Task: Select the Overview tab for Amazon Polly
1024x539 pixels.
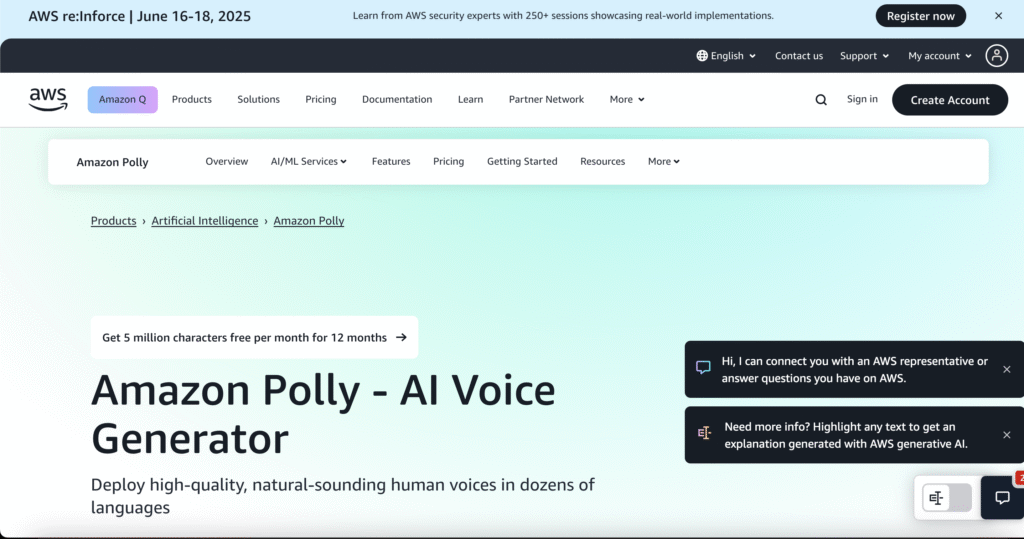Action: pos(227,161)
